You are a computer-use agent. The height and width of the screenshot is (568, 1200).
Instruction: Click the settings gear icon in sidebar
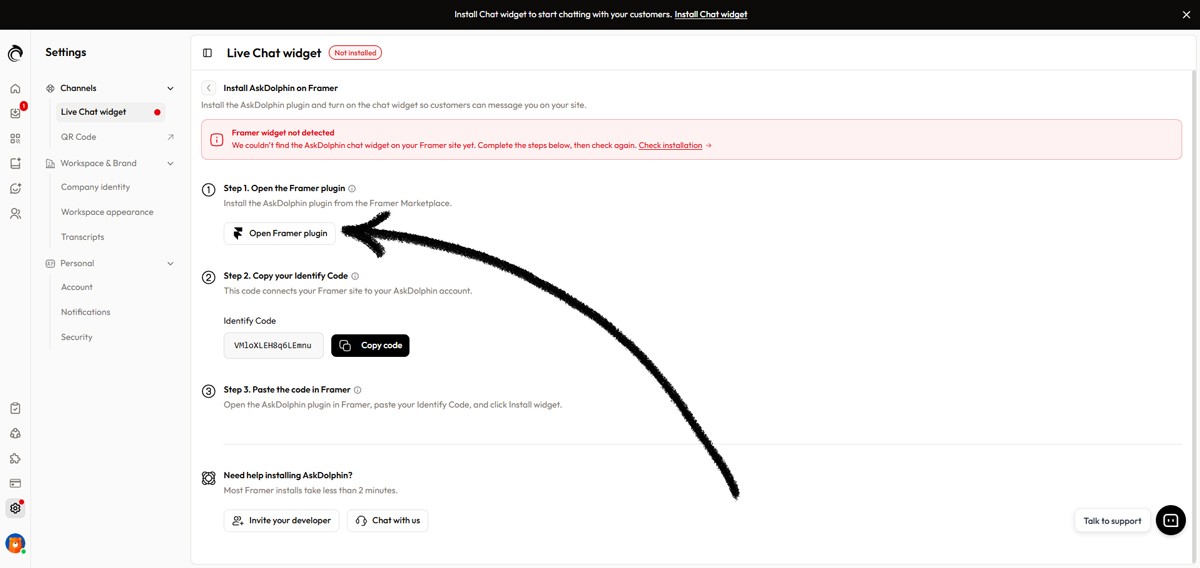(x=15, y=509)
